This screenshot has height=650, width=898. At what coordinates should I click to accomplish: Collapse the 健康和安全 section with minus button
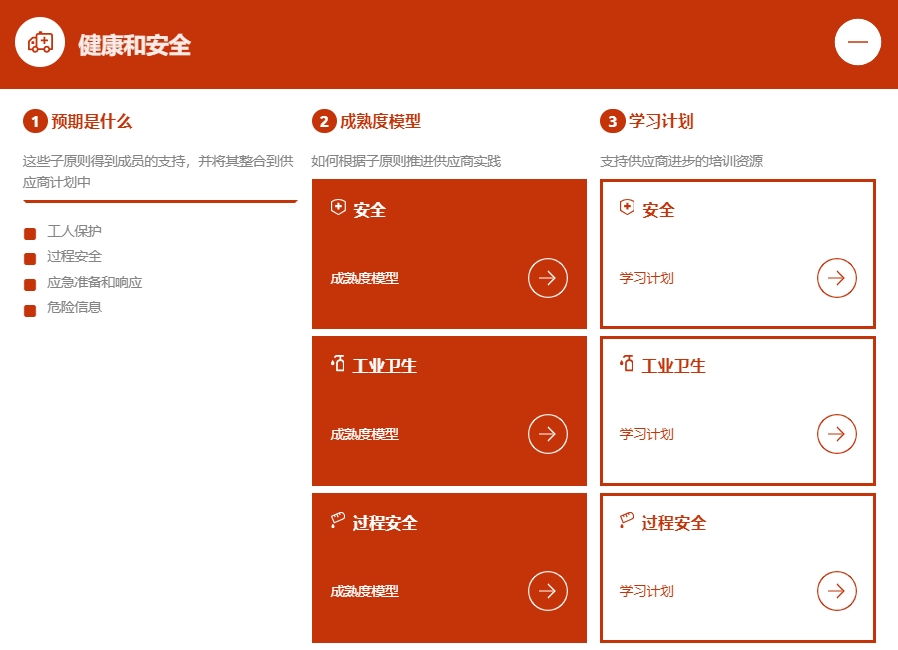857,42
